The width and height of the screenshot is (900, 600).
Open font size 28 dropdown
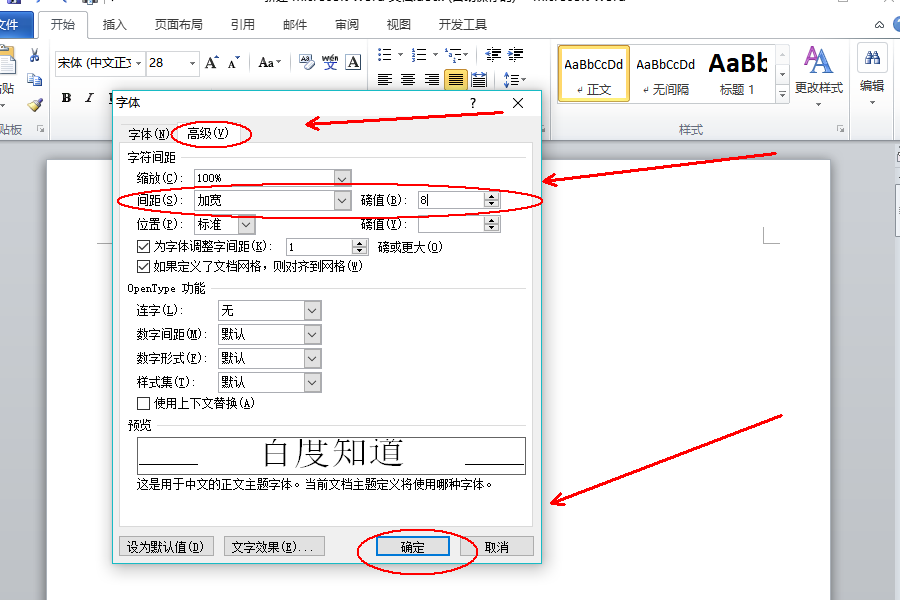[192, 63]
